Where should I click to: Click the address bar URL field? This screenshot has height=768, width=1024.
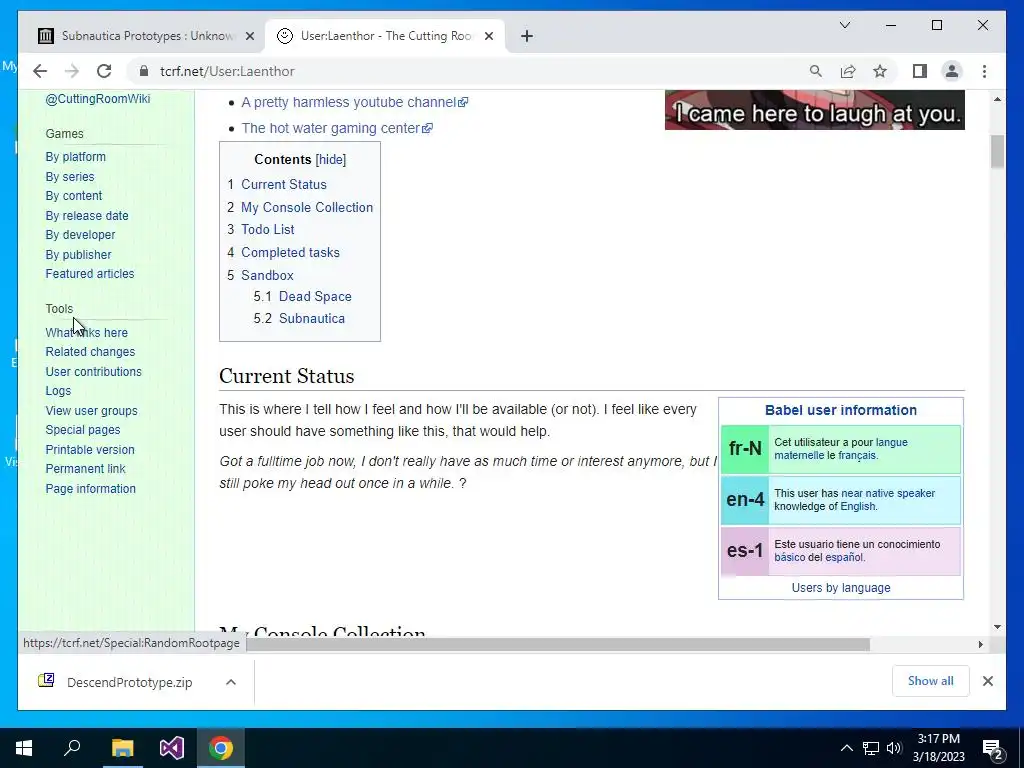click(470, 71)
